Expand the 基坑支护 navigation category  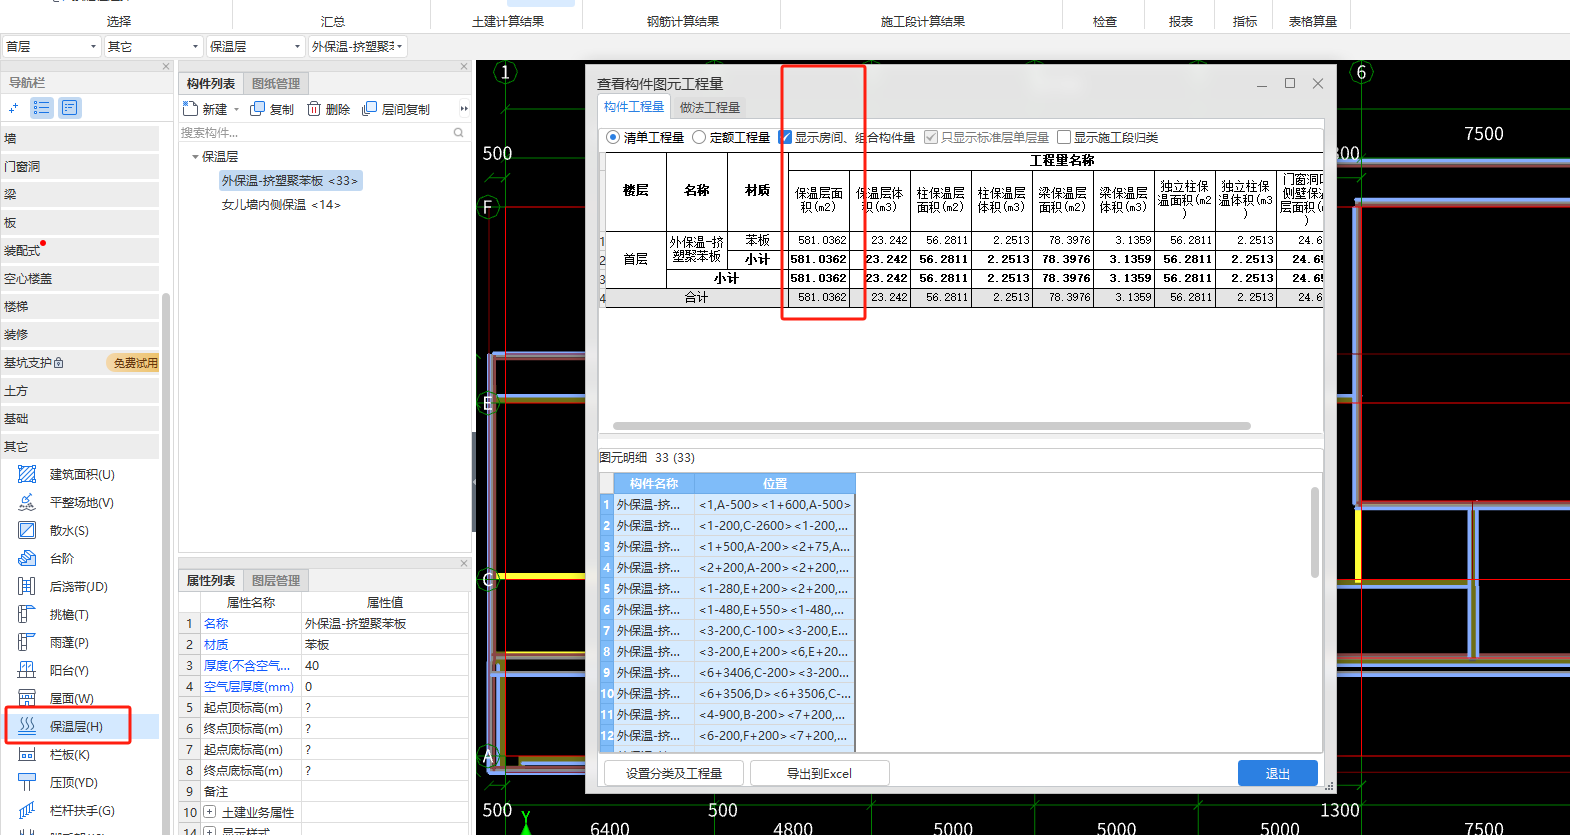(80, 363)
